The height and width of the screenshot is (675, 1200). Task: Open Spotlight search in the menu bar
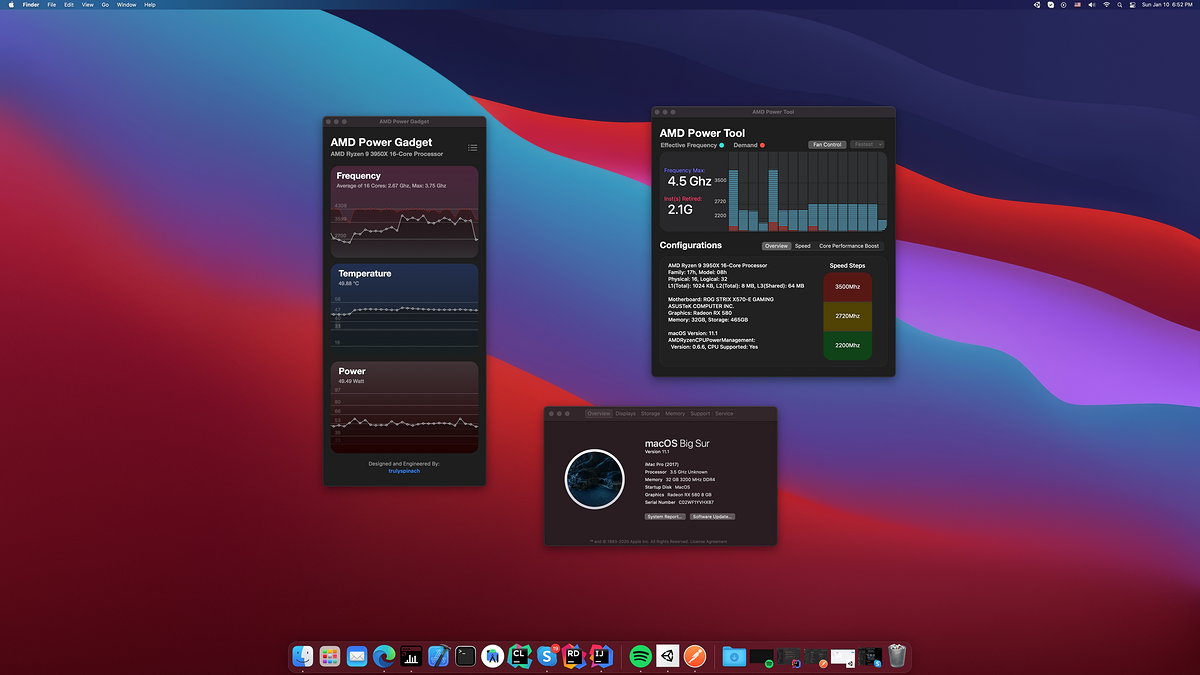tap(1120, 5)
